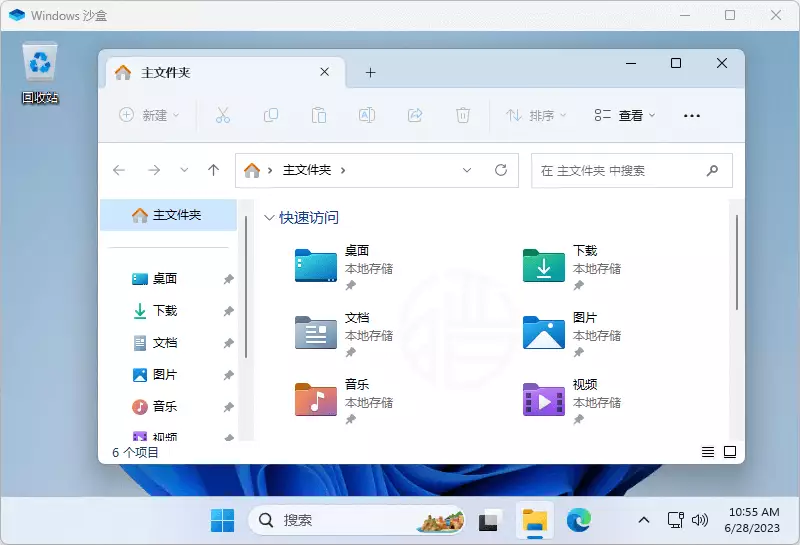The image size is (800, 545).
Task: Switch to large icons view in status bar
Action: click(x=730, y=452)
